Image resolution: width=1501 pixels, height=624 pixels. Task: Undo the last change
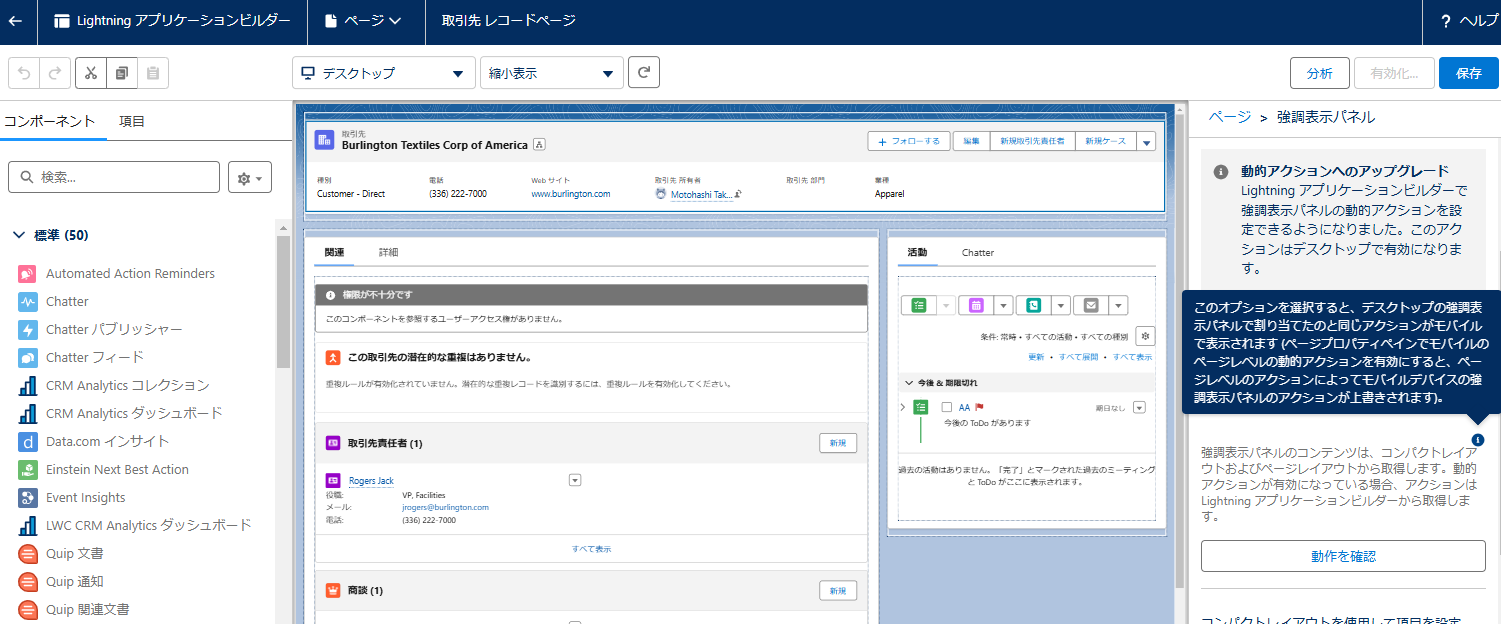(x=24, y=73)
